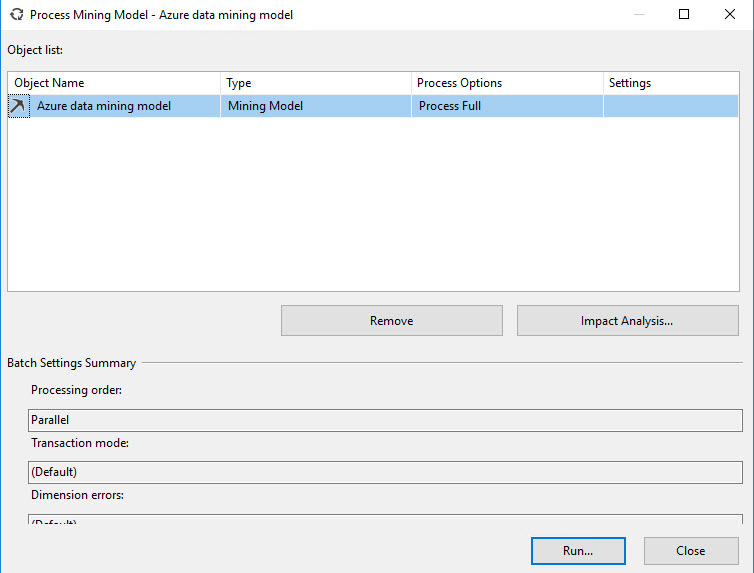The height and width of the screenshot is (573, 754).
Task: Maximize the dialog window
Action: click(684, 14)
